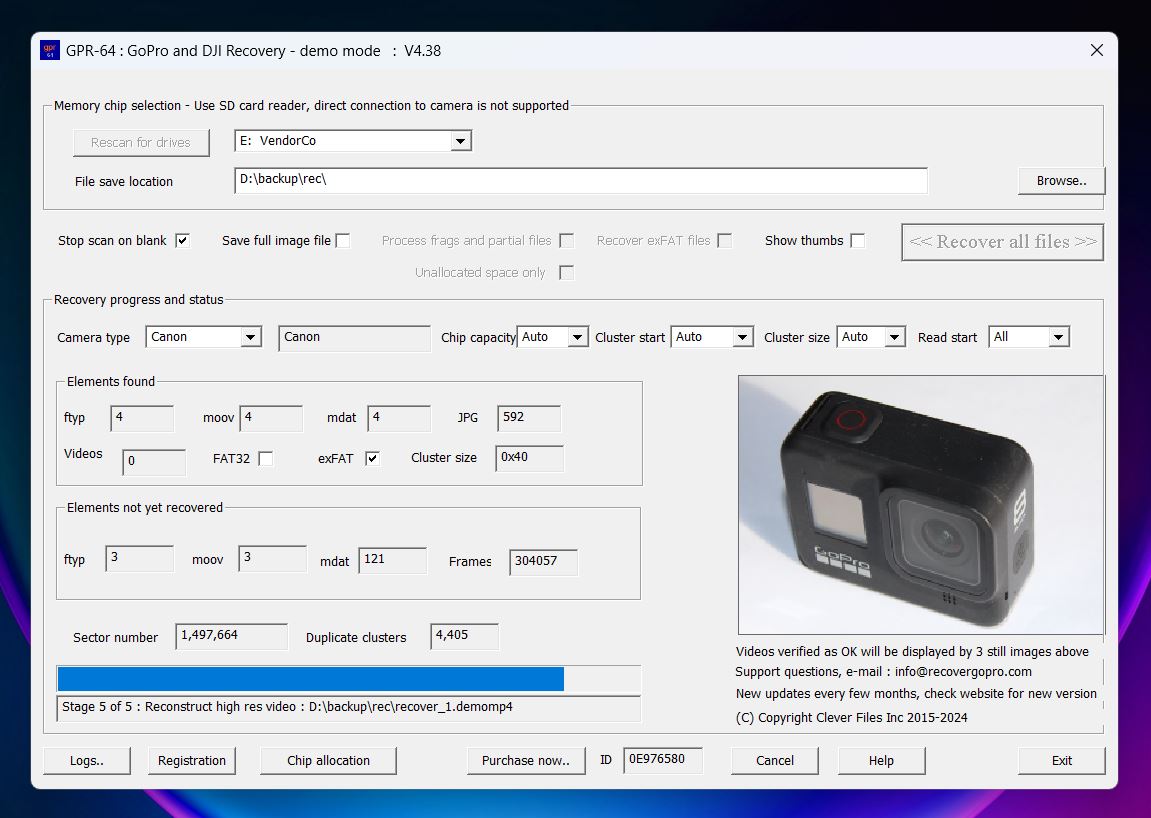This screenshot has width=1151, height=818.
Task: Click the ID field showing 0E976580
Action: [x=662, y=760]
